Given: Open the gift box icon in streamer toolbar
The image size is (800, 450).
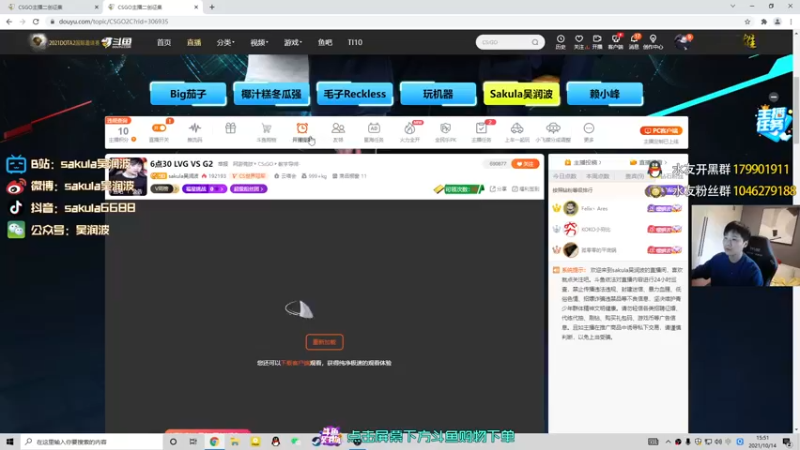Looking at the screenshot, I should [x=231, y=128].
